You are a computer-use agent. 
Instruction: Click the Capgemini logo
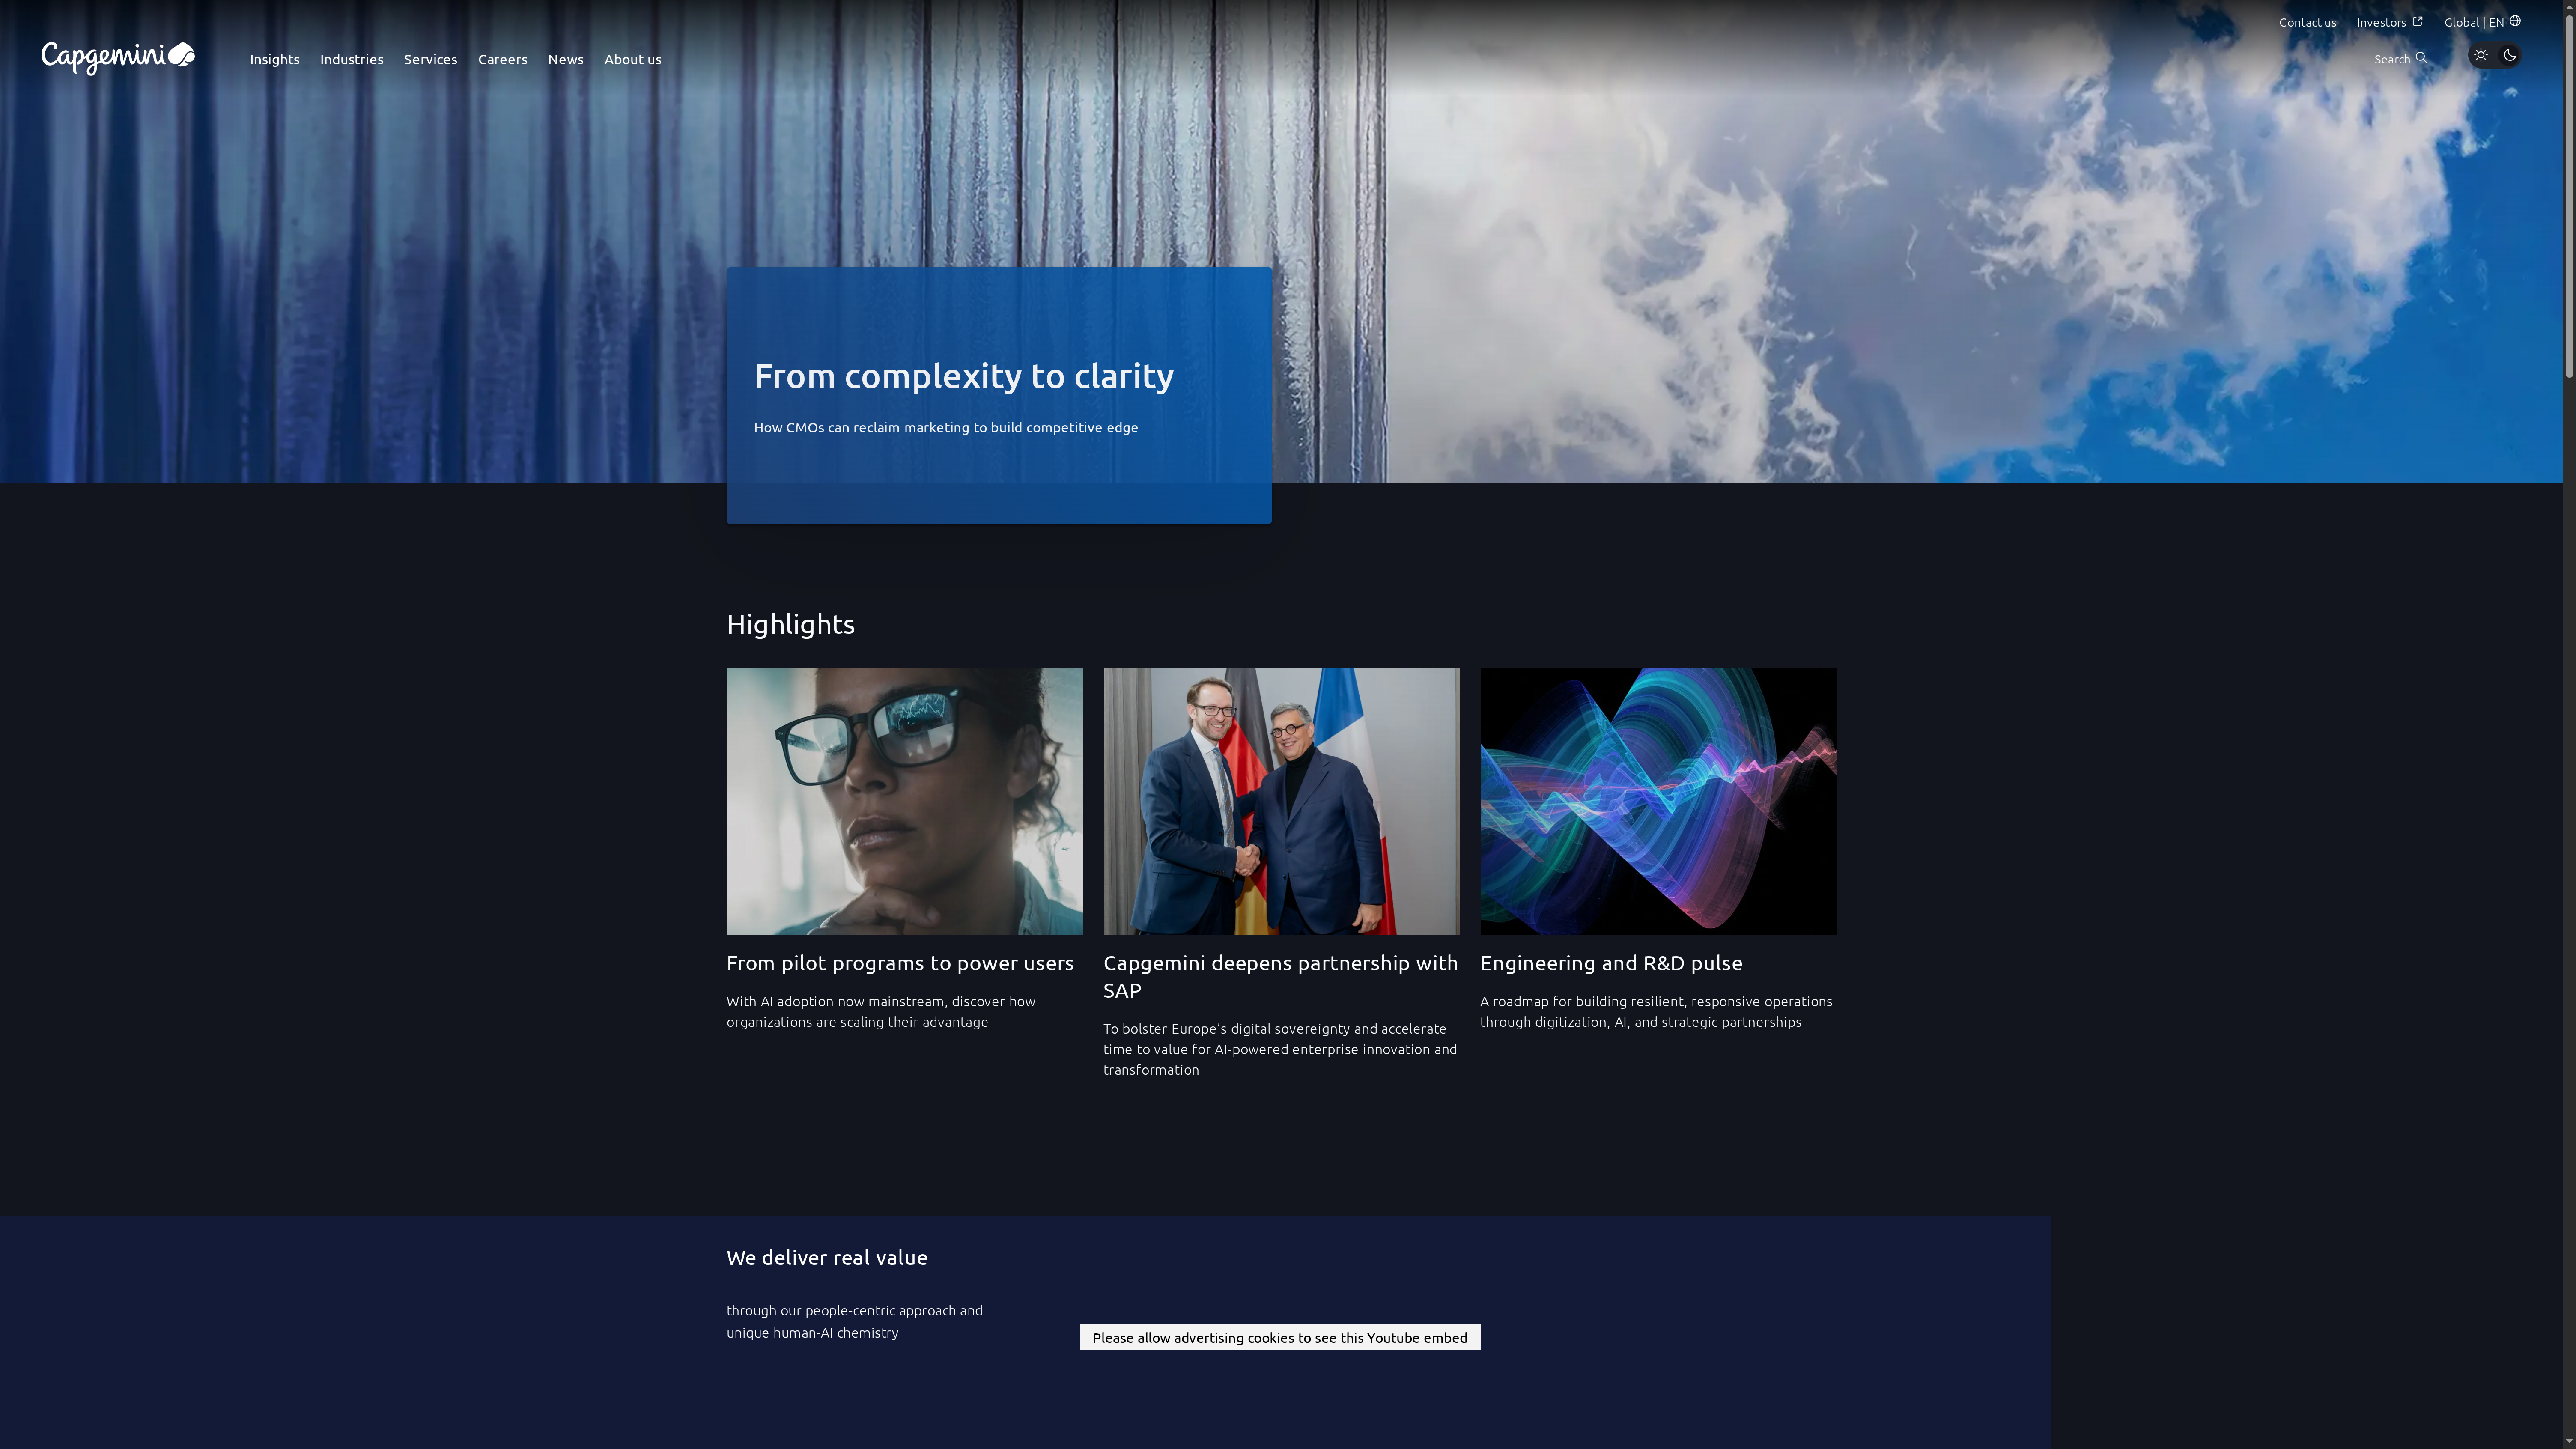tap(118, 58)
